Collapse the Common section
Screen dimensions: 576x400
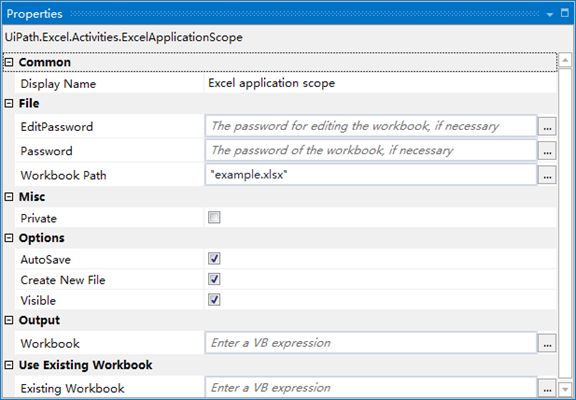pos(9,62)
